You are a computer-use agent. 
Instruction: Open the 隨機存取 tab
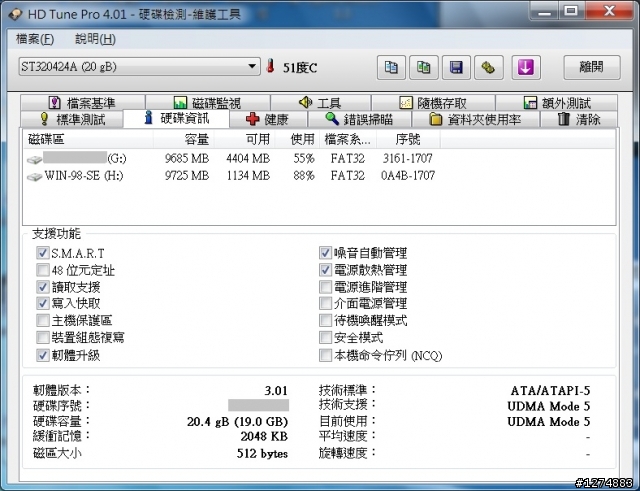click(x=433, y=102)
